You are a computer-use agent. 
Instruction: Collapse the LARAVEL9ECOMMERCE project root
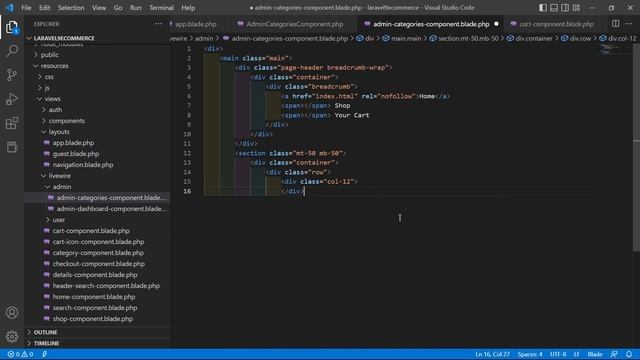(x=64, y=38)
